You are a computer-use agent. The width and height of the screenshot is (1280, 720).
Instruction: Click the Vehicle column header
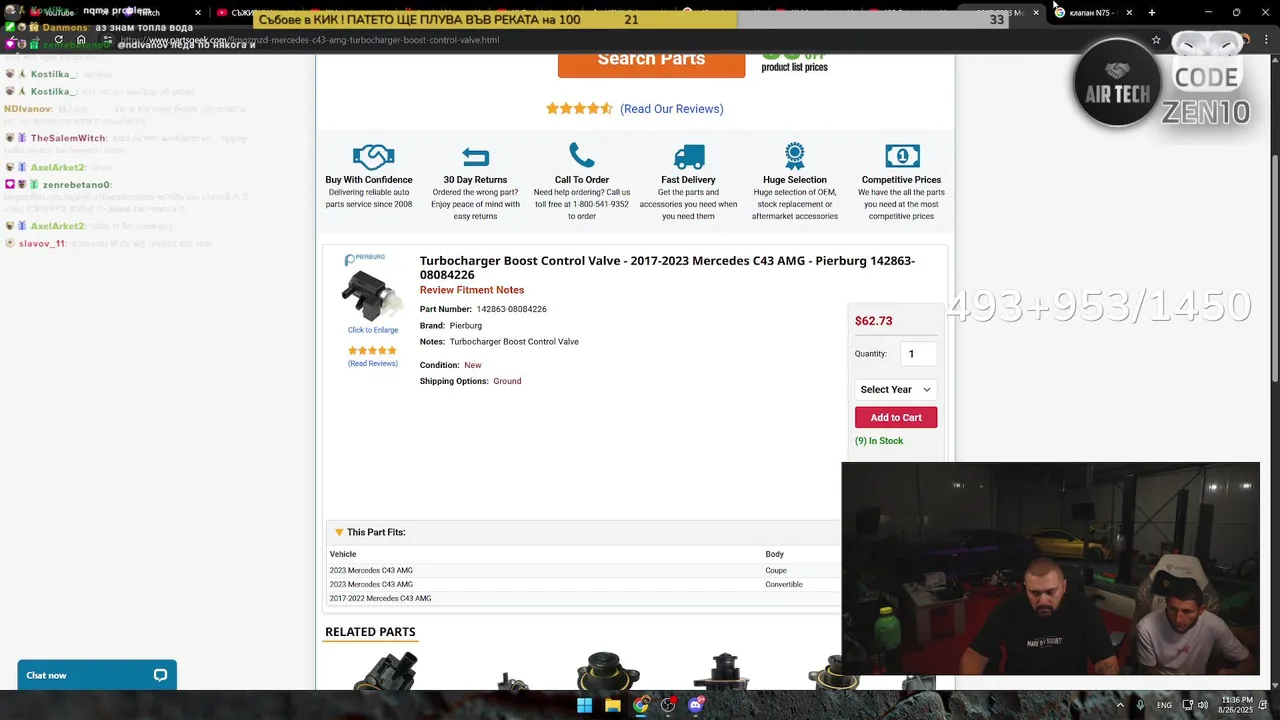pyautogui.click(x=343, y=554)
